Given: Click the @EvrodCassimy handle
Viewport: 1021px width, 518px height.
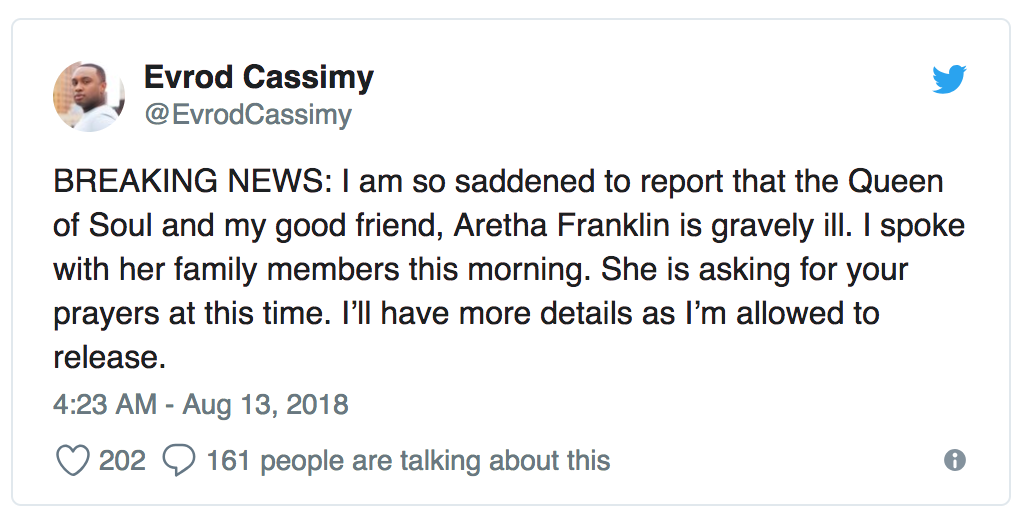Looking at the screenshot, I should 248,115.
